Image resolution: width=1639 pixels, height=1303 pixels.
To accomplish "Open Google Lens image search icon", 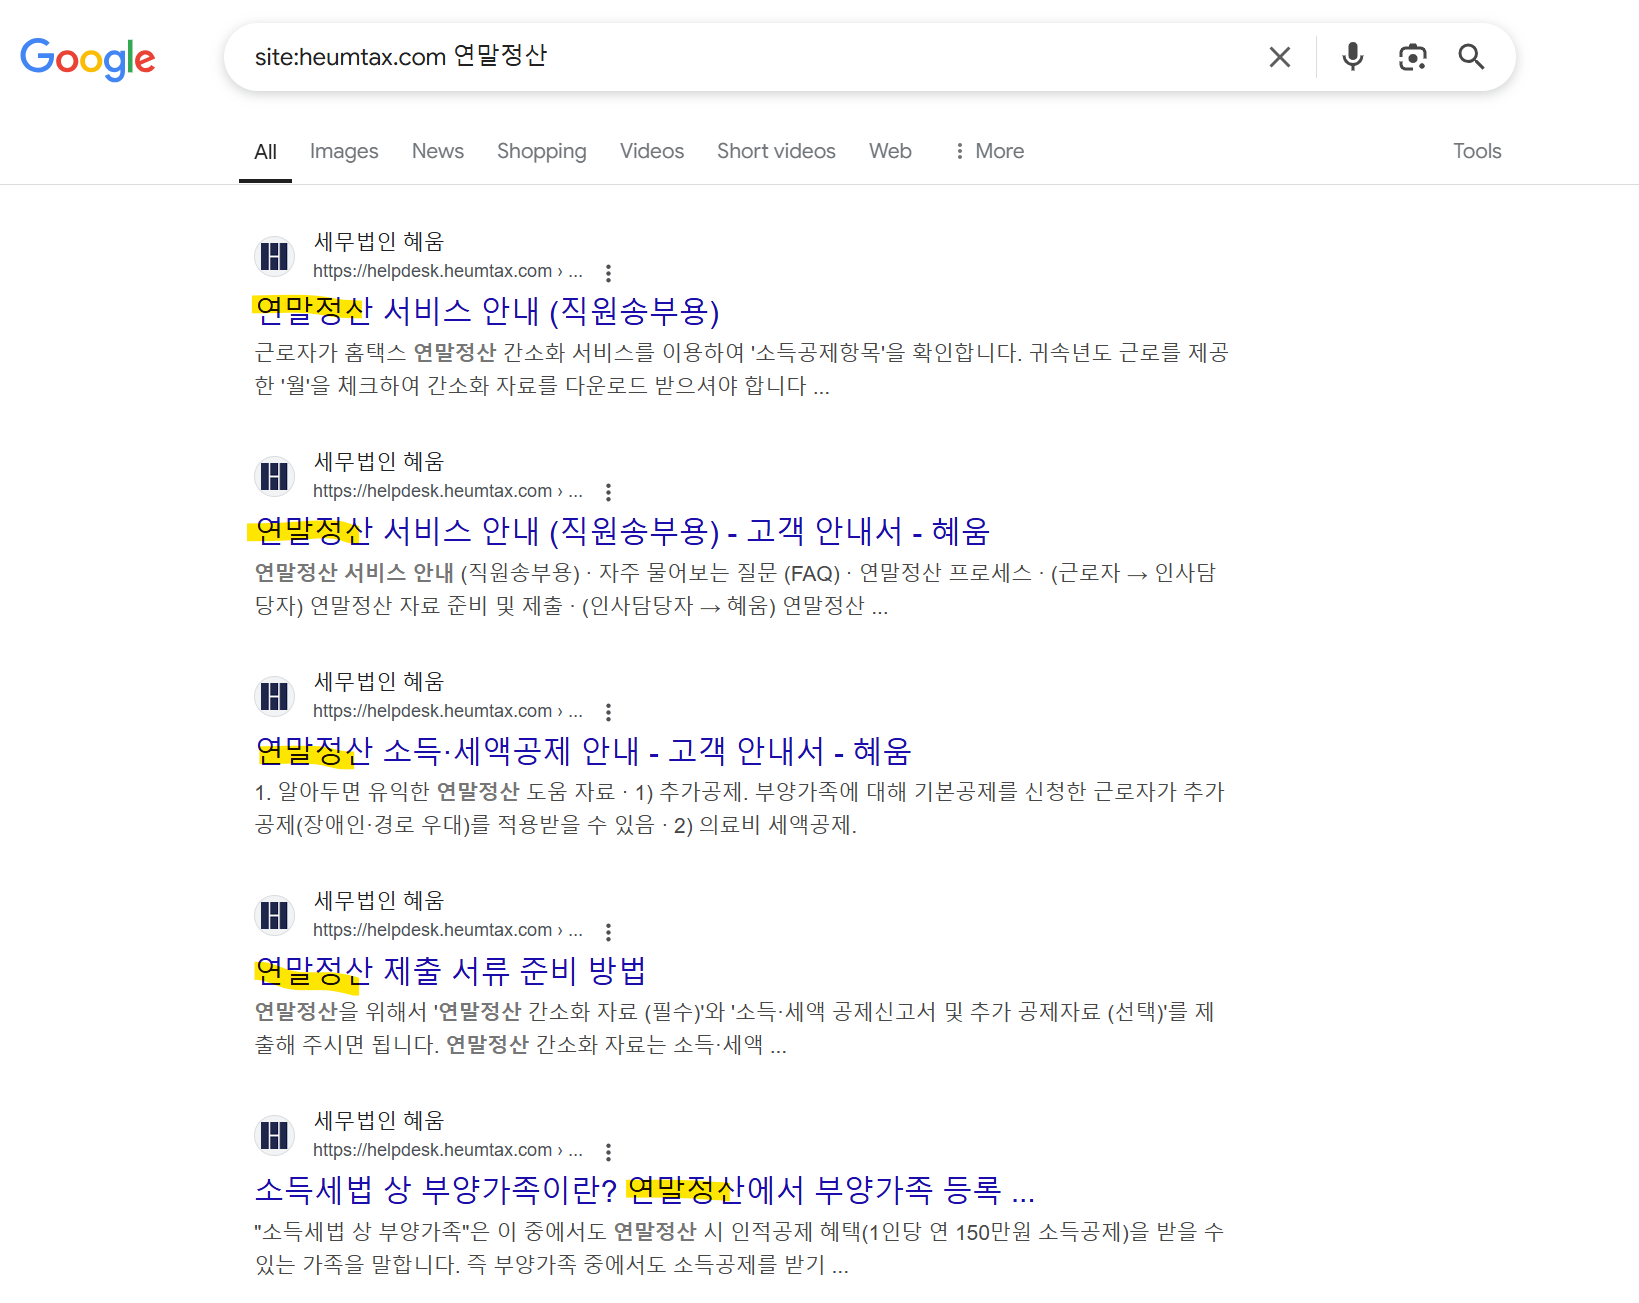I will click(x=1412, y=57).
